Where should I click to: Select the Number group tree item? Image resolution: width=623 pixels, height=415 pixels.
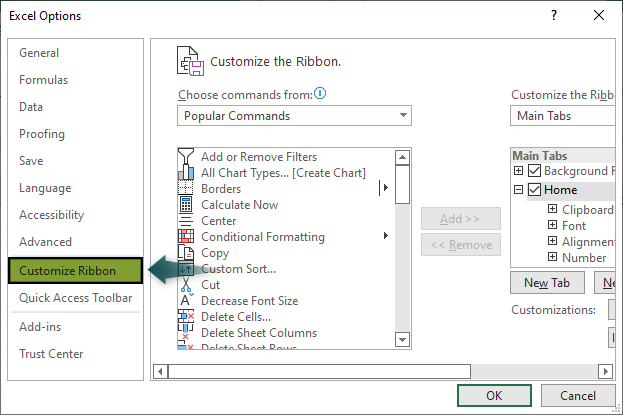[584, 258]
